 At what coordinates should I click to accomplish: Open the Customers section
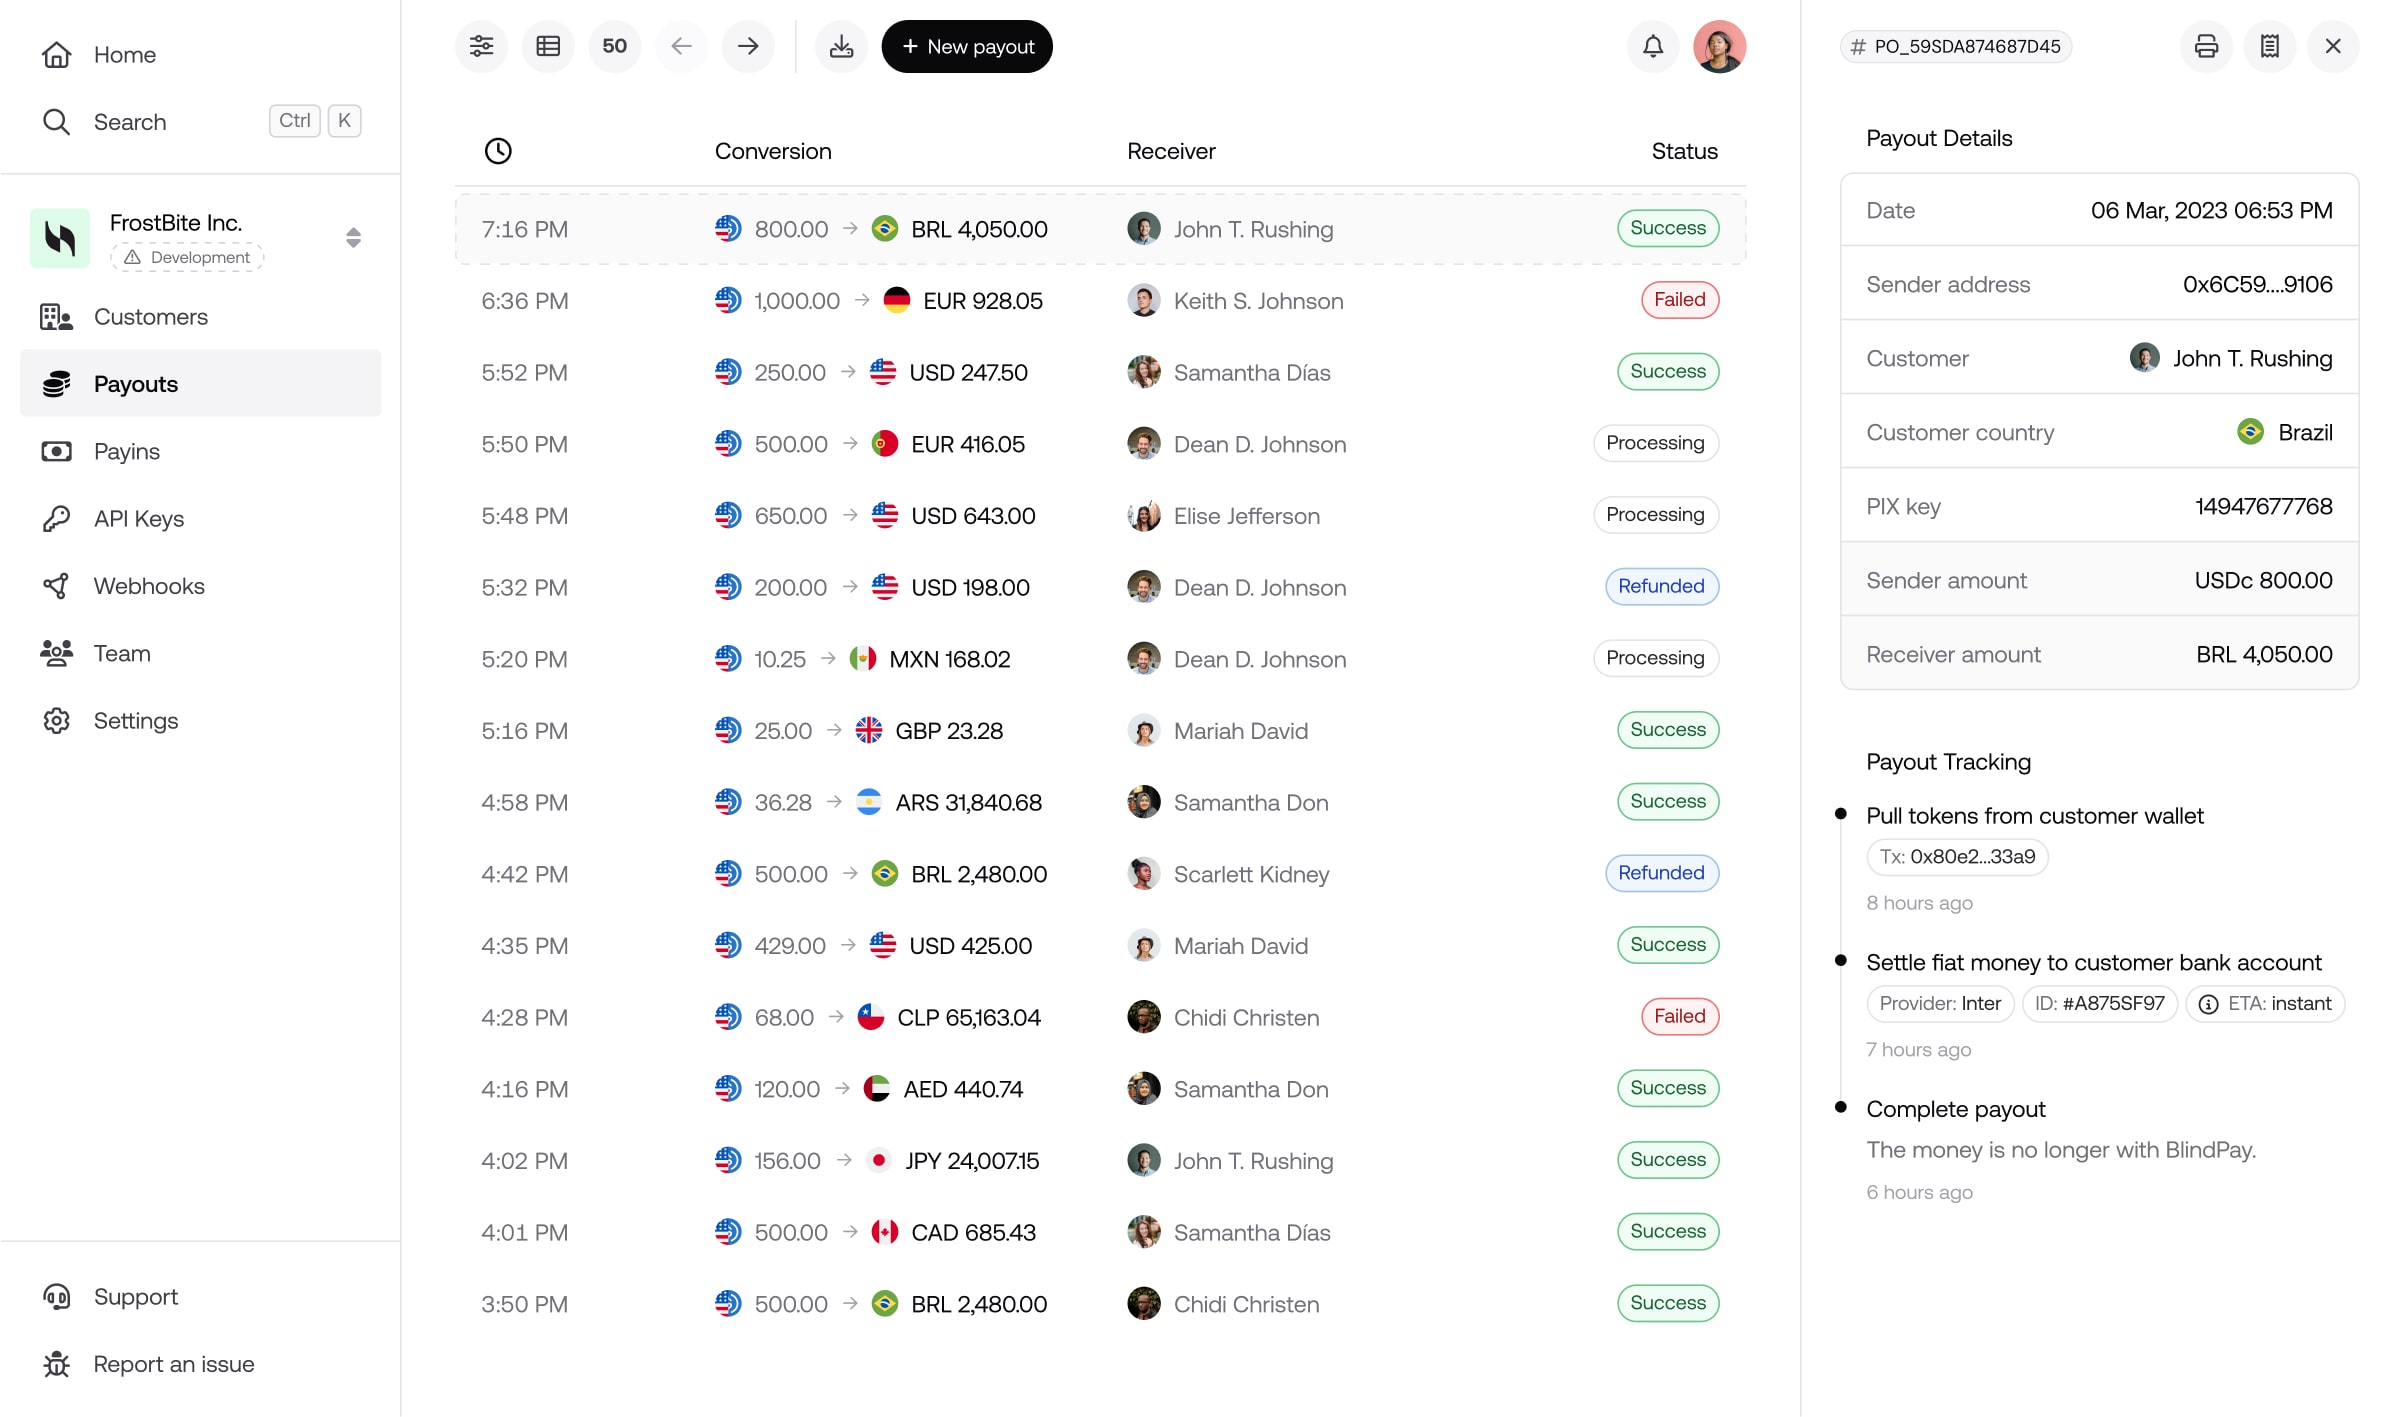(151, 317)
